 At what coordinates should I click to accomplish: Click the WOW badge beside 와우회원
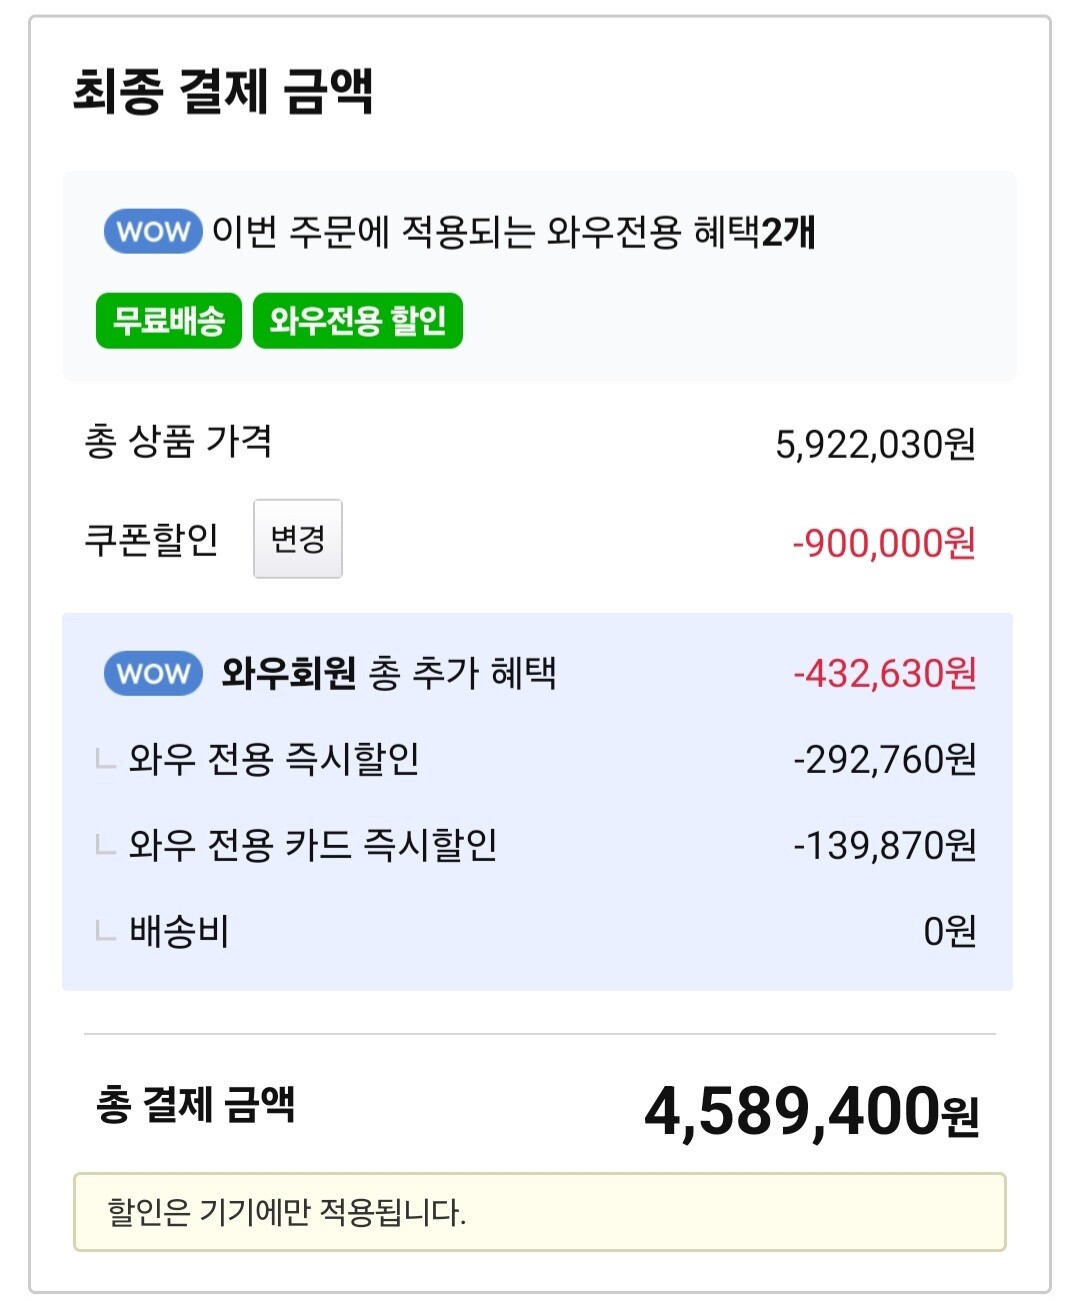click(153, 674)
